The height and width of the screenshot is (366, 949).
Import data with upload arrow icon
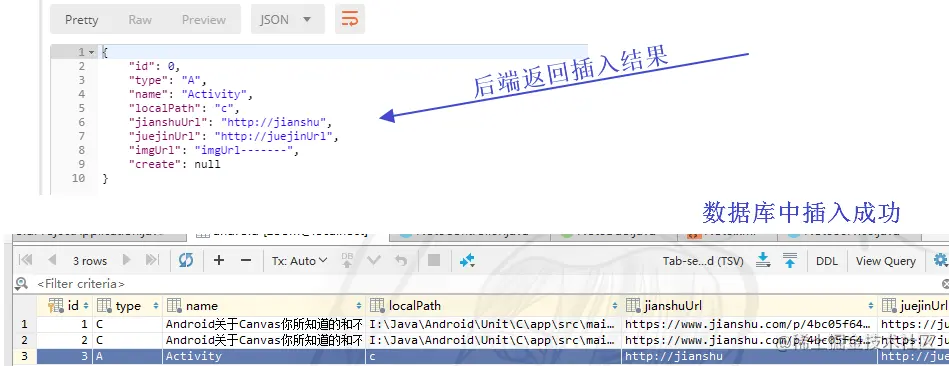790,260
